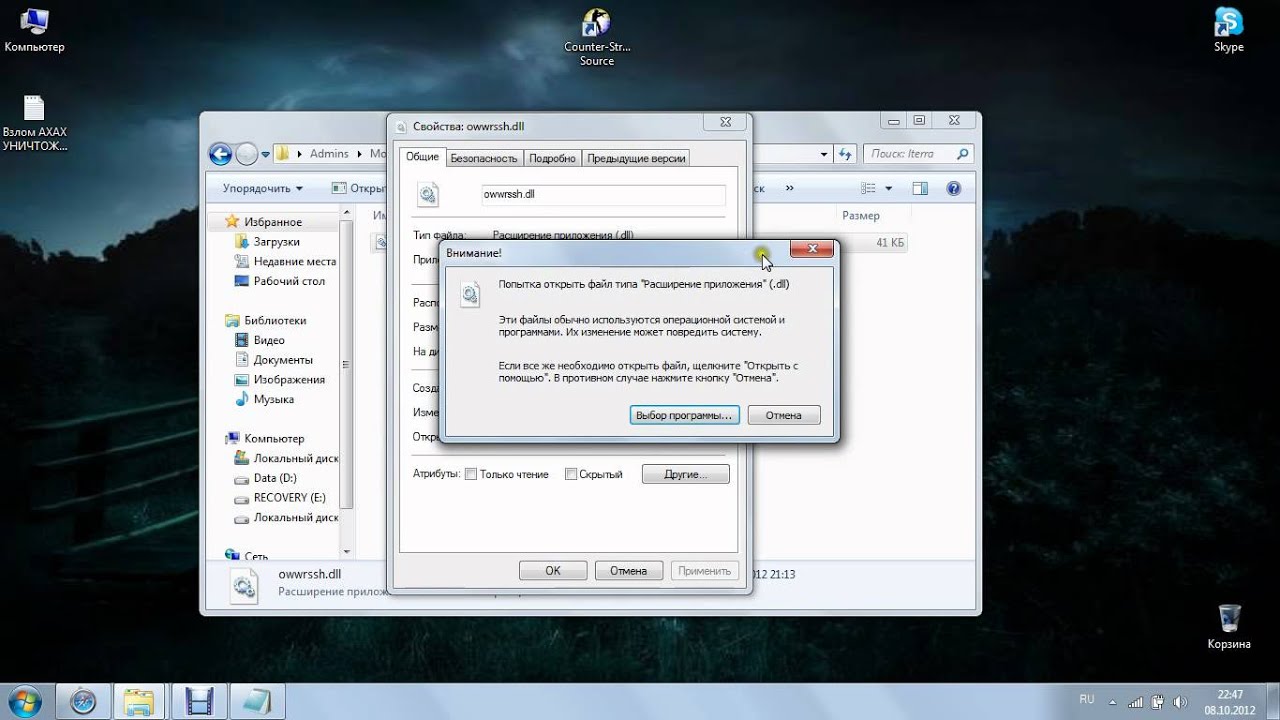Click the Explorer forward arrow
The height and width of the screenshot is (720, 1280).
(x=247, y=154)
